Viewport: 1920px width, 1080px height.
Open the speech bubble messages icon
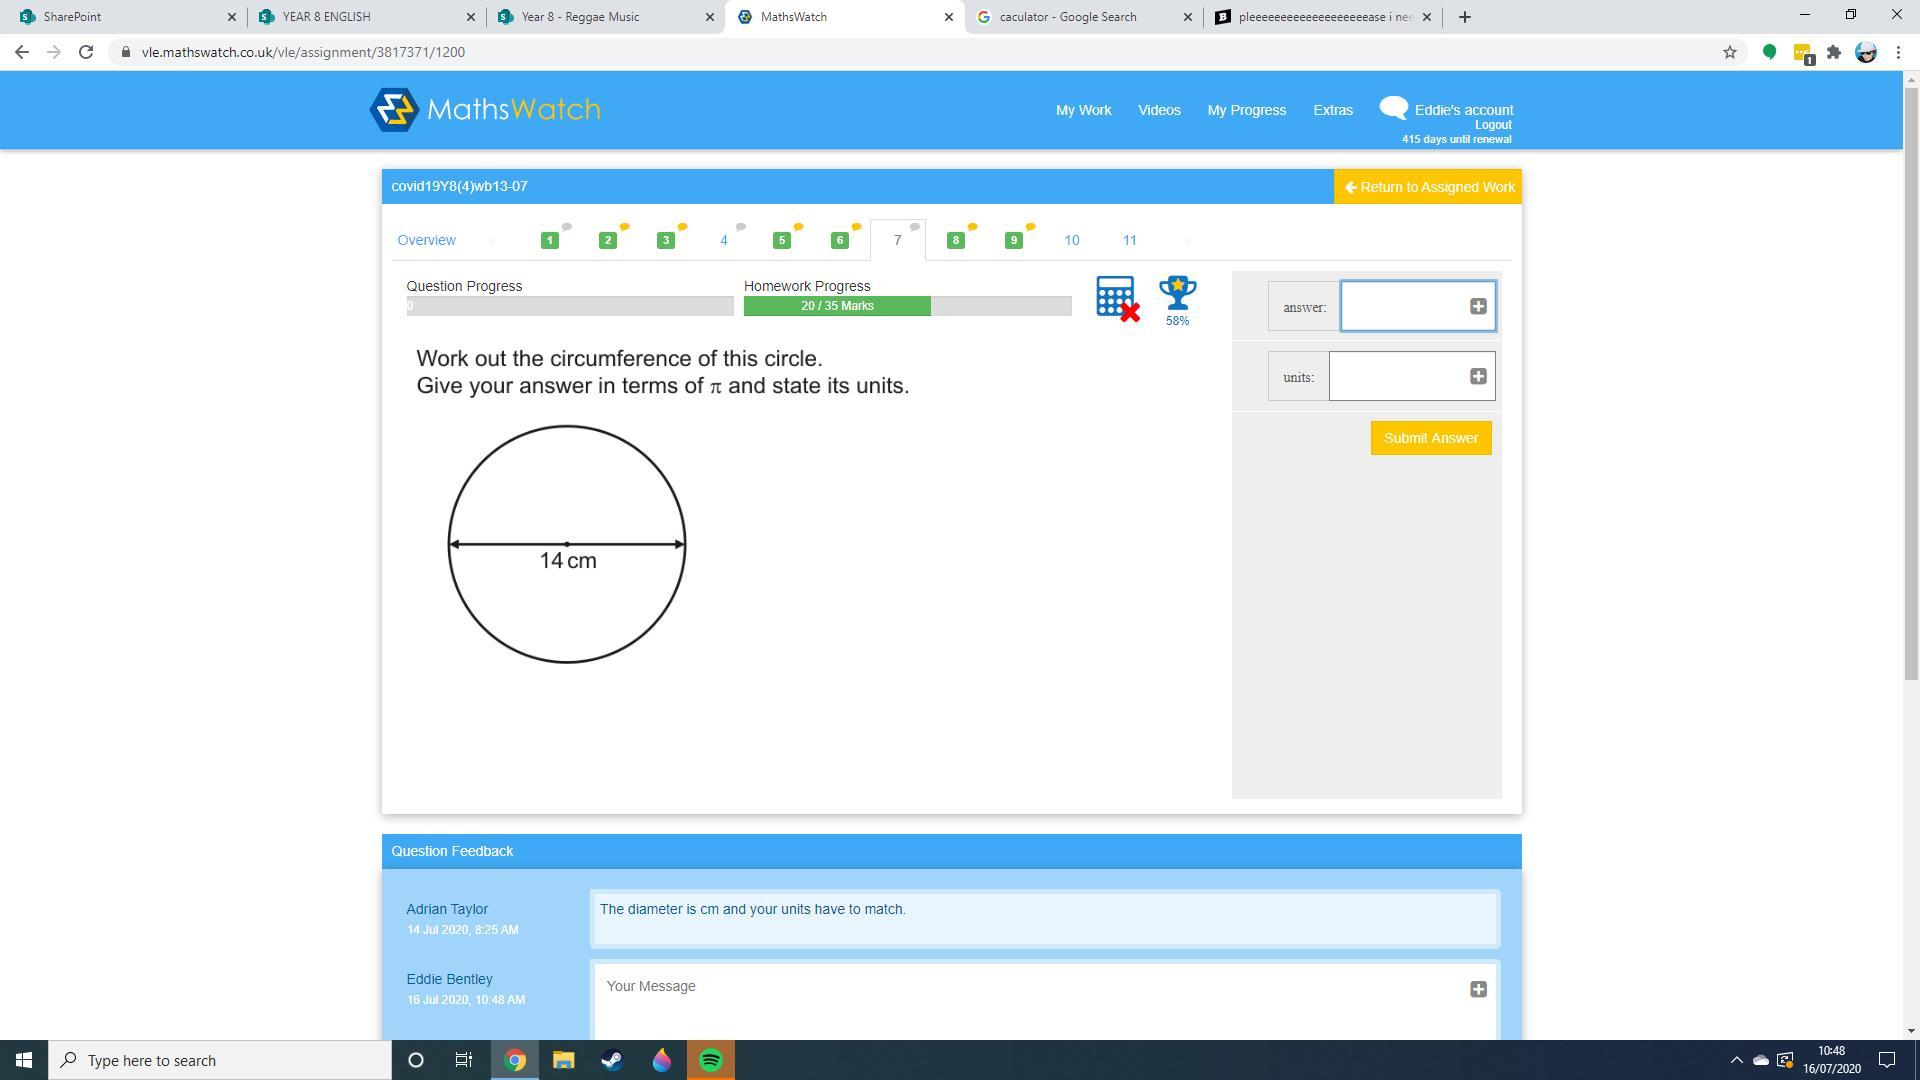click(1393, 108)
